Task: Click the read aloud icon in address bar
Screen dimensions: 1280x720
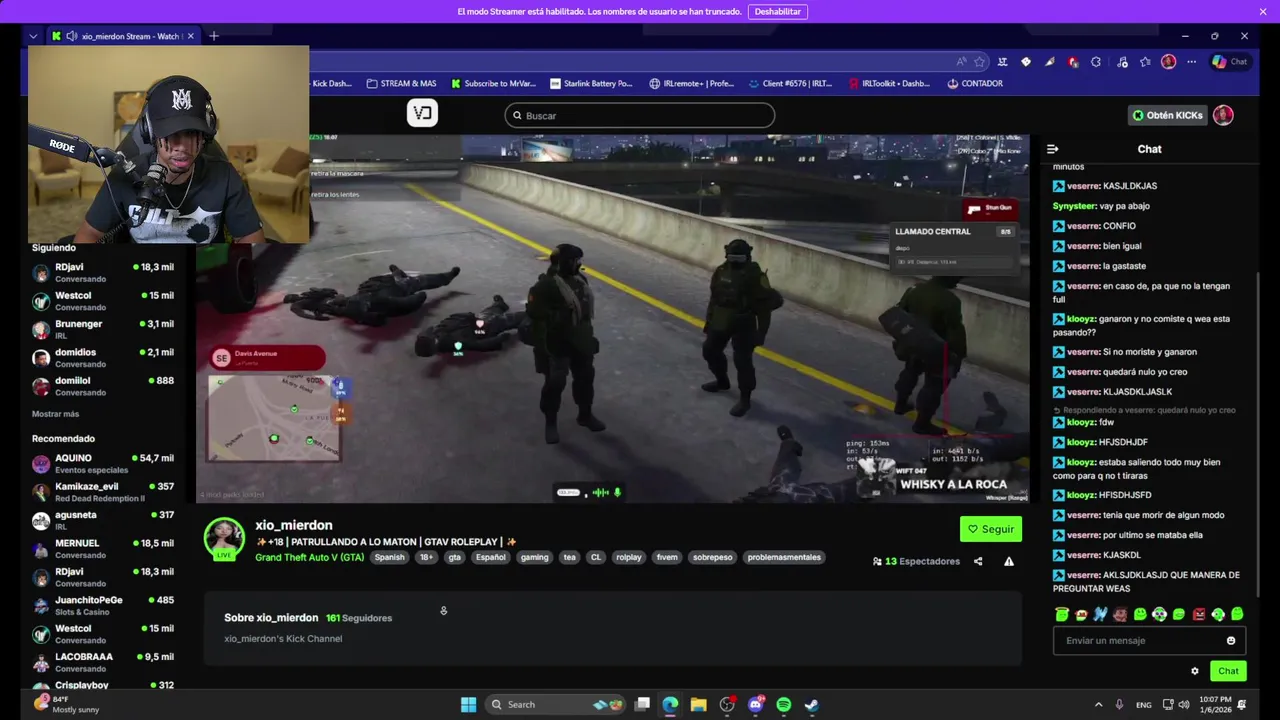Action: pyautogui.click(x=961, y=62)
